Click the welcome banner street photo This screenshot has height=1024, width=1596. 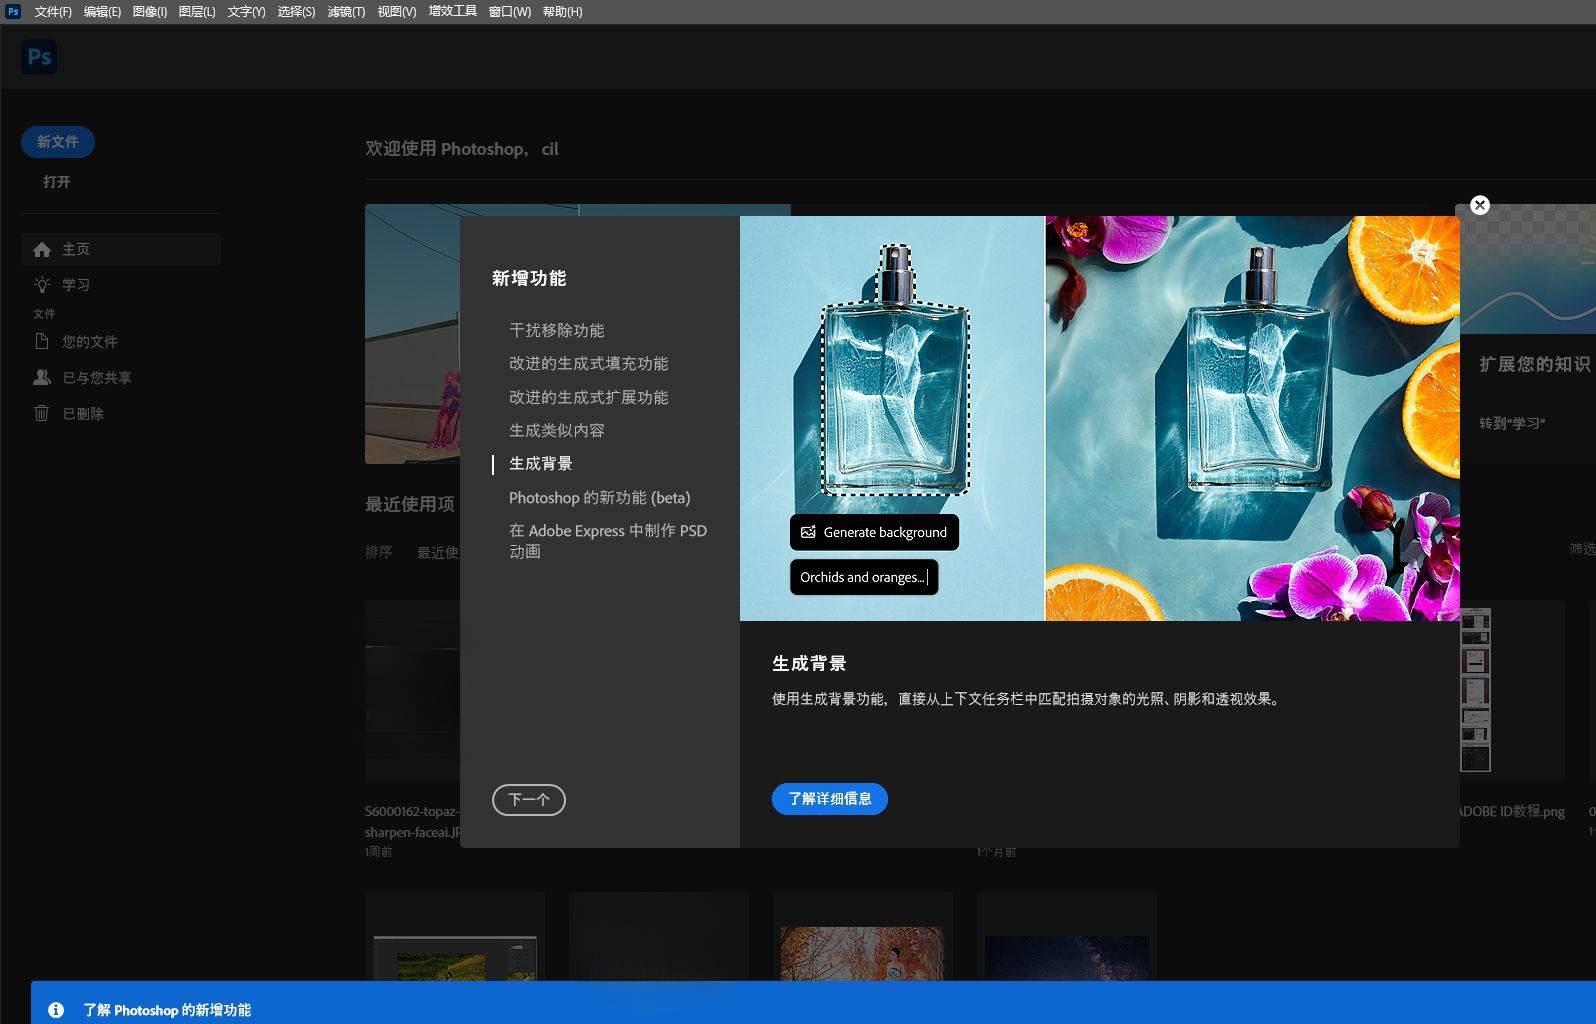click(412, 334)
